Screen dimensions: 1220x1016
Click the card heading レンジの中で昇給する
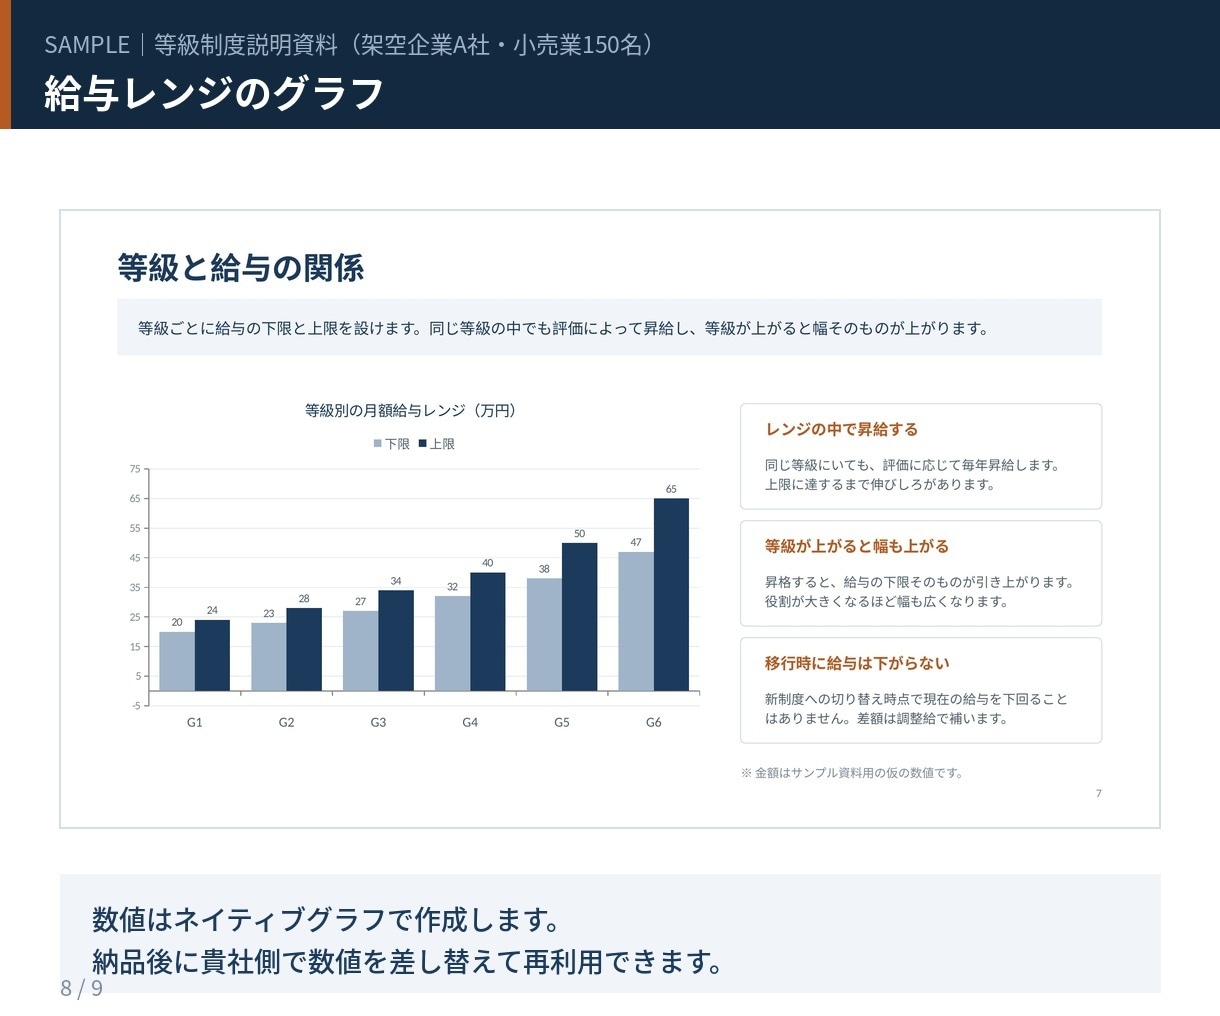coord(842,429)
